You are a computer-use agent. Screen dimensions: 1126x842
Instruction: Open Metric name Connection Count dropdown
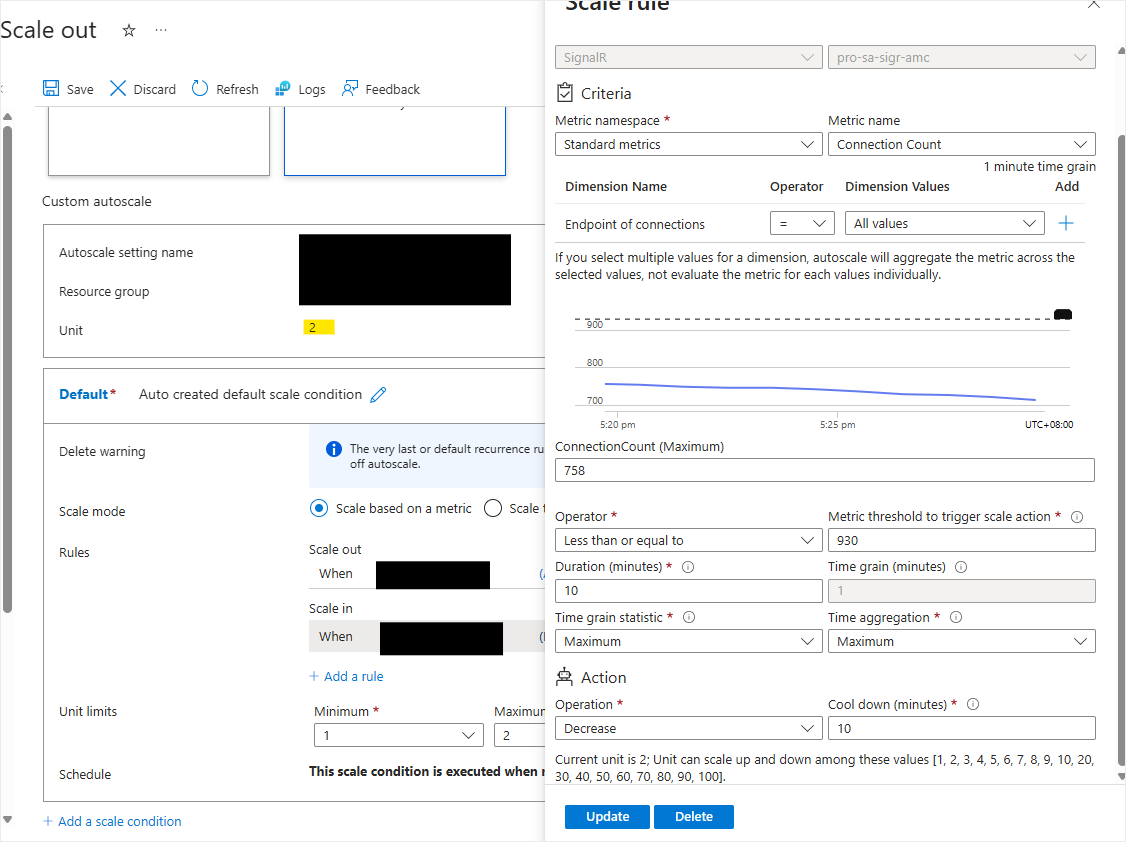tap(962, 144)
